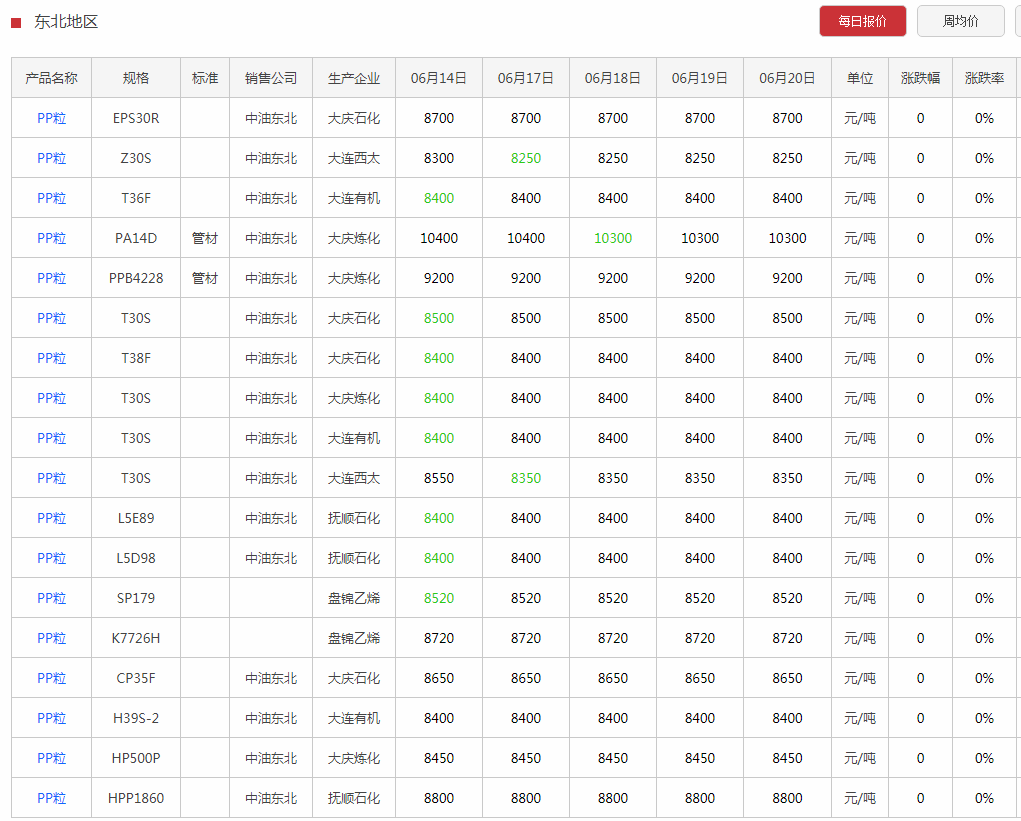The image size is (1021, 821).
Task: Click the 8450 price under 06月14日
Action: (x=439, y=758)
